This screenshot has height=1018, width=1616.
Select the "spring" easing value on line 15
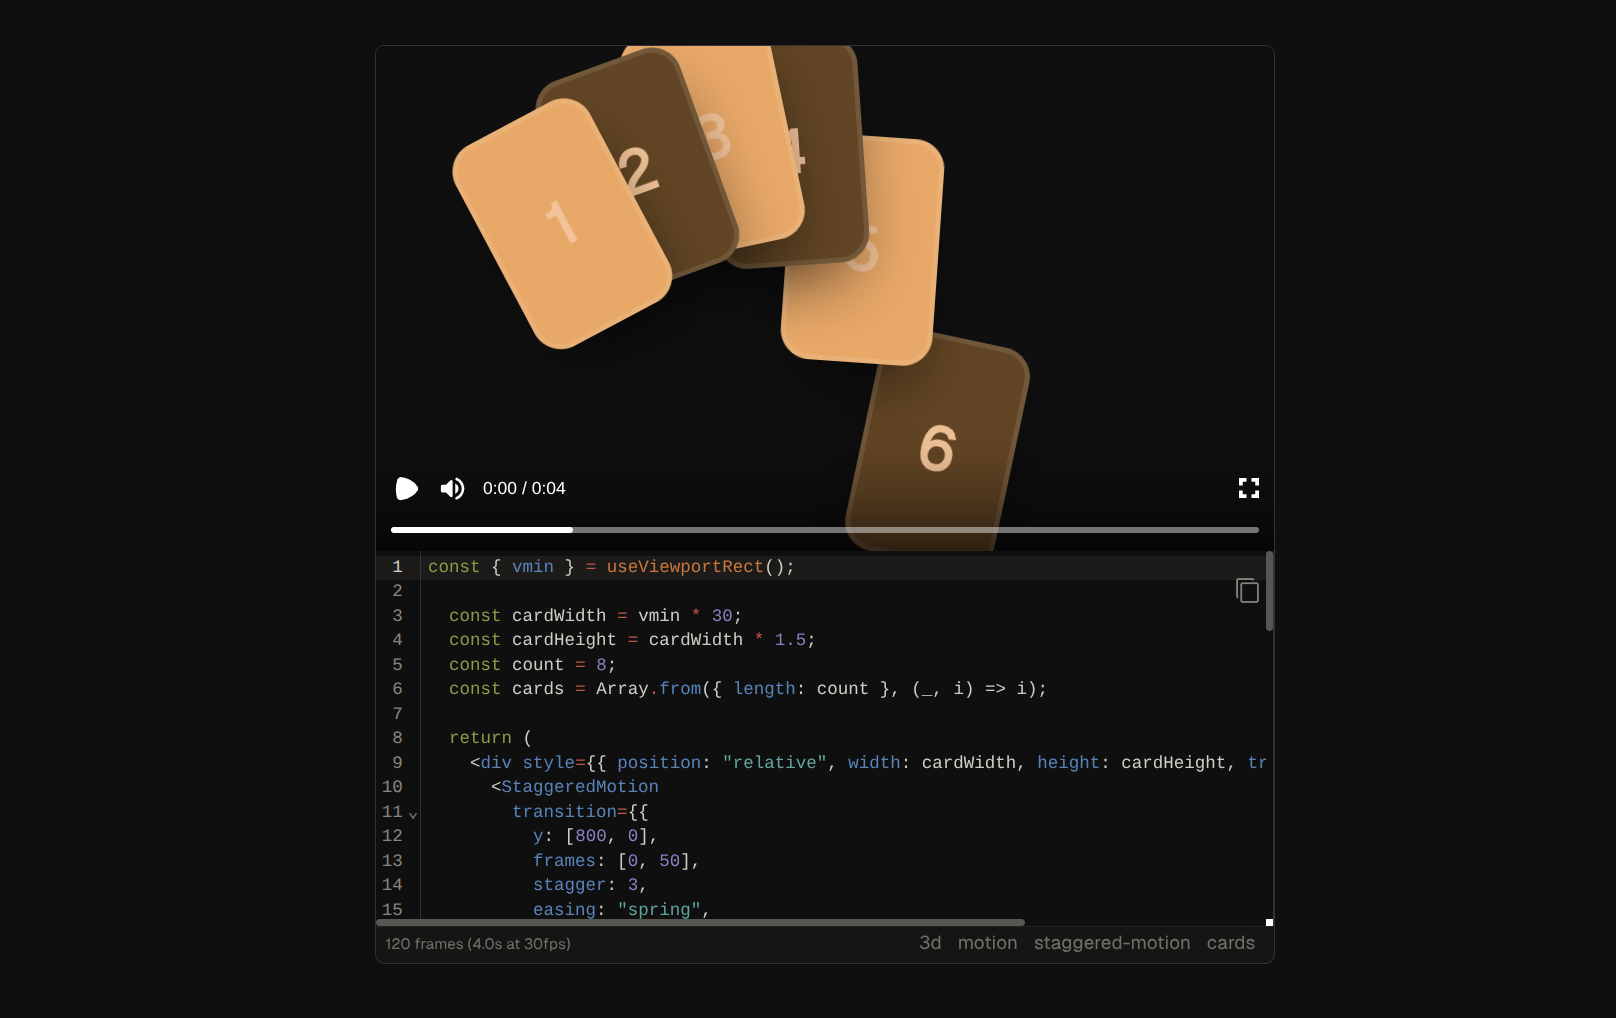pos(660,909)
